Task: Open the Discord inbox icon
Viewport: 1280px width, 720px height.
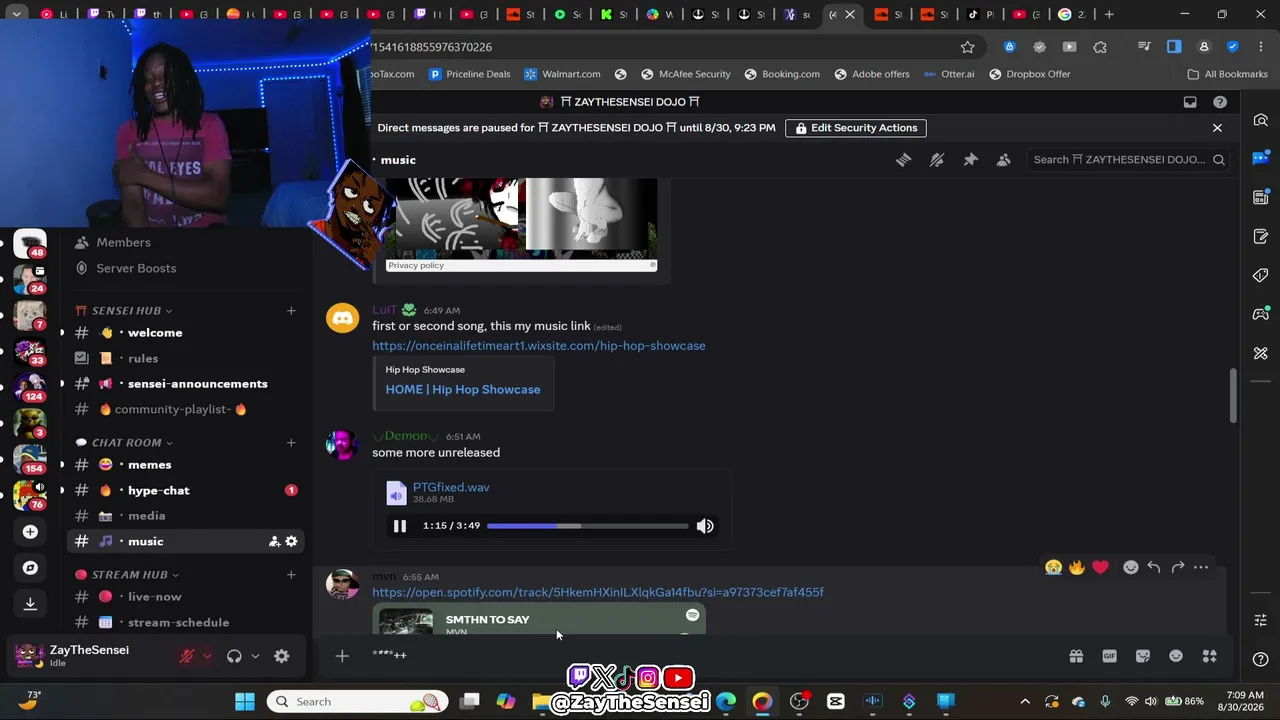Action: [1190, 102]
